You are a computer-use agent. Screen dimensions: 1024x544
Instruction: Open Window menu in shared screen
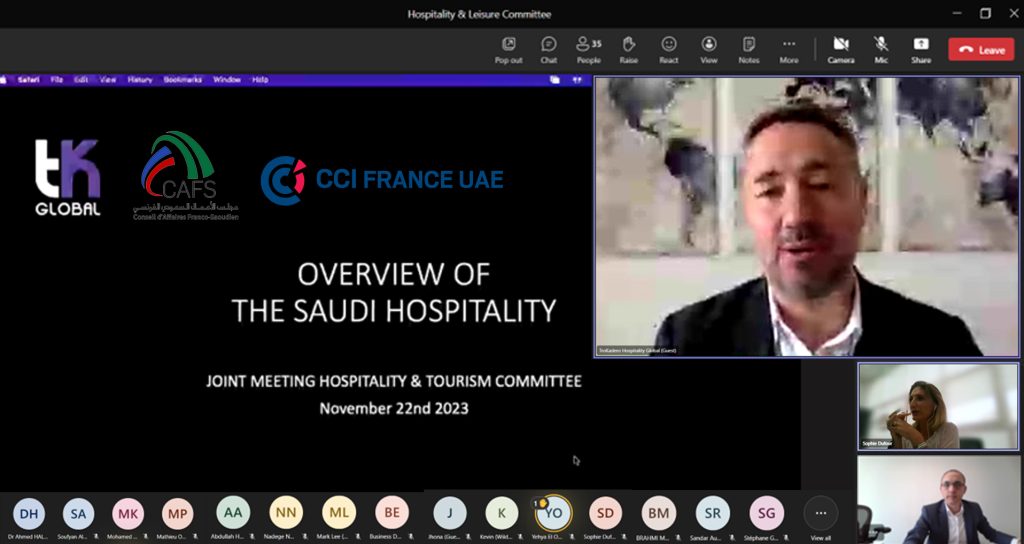227,80
